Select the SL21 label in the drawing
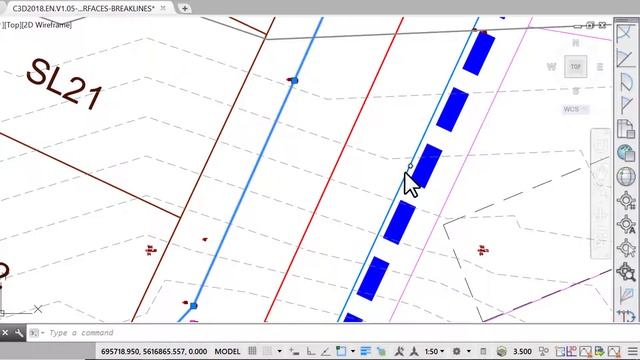The width and height of the screenshot is (640, 360). point(64,84)
